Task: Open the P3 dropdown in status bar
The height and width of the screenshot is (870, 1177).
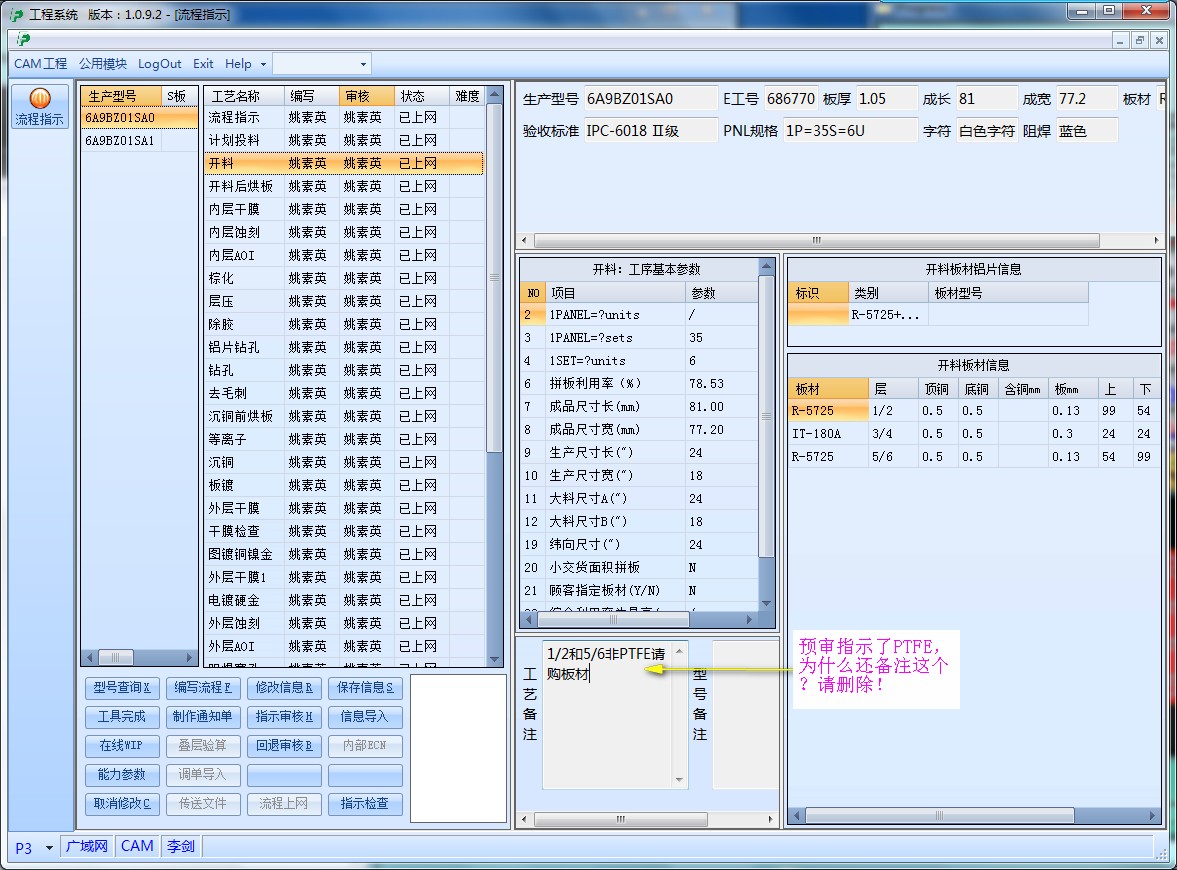Action: [x=50, y=847]
